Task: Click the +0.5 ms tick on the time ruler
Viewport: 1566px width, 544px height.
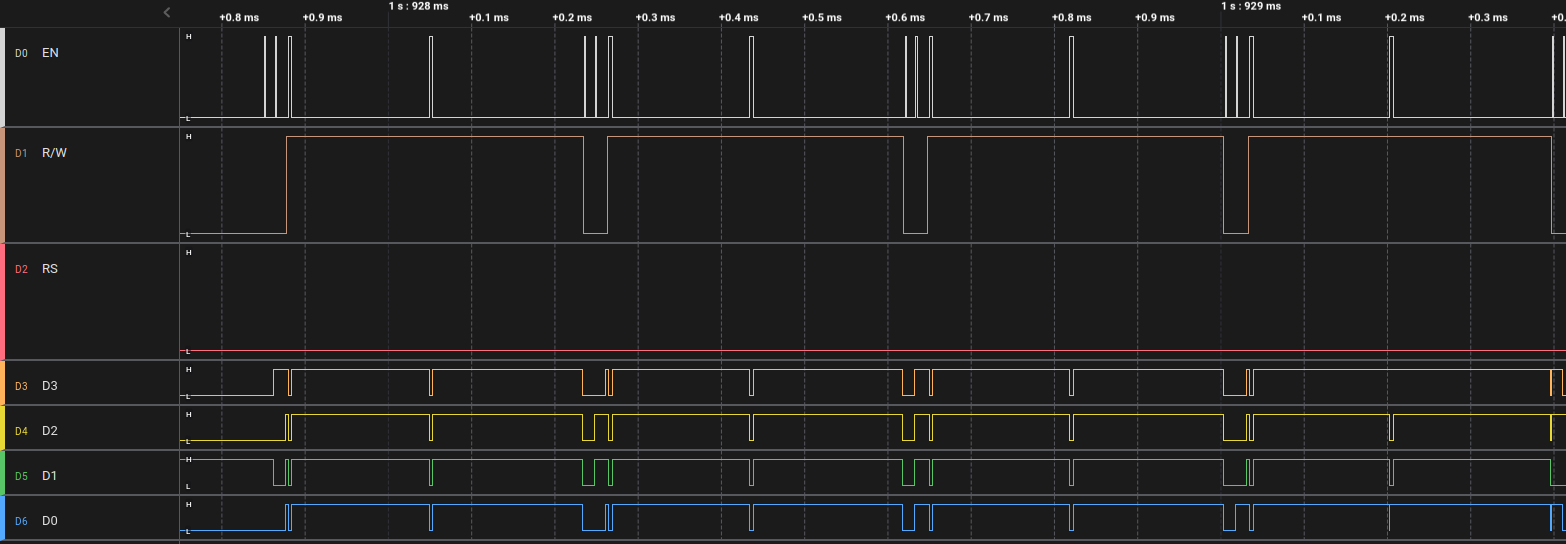Action: click(822, 18)
